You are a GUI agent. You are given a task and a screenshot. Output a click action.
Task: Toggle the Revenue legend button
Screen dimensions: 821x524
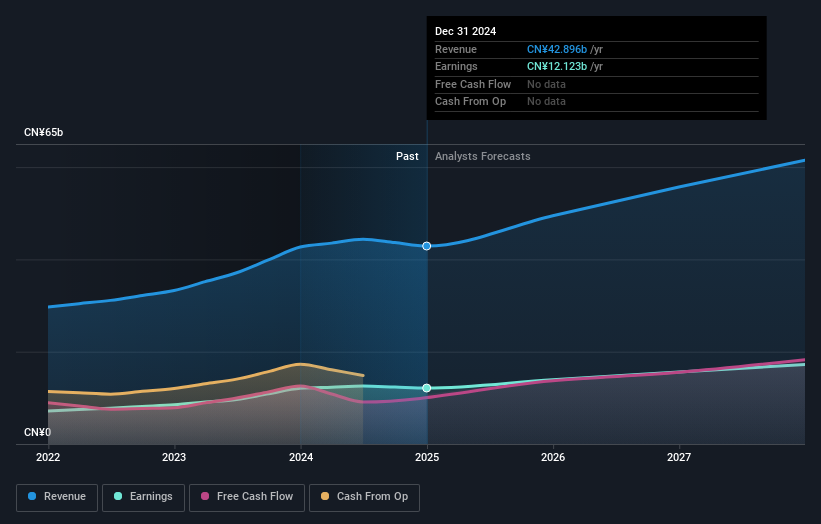57,497
